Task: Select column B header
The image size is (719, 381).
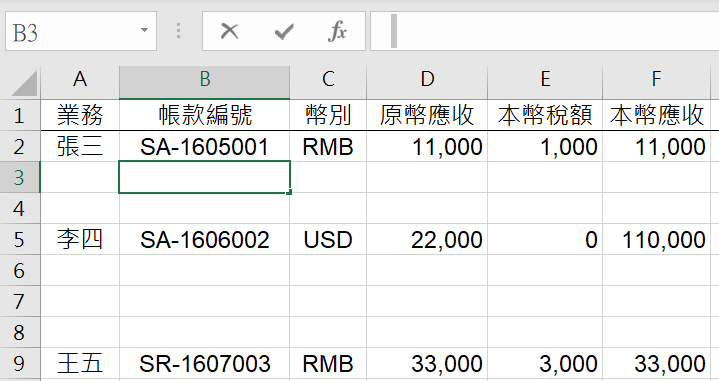Action: coord(205,82)
